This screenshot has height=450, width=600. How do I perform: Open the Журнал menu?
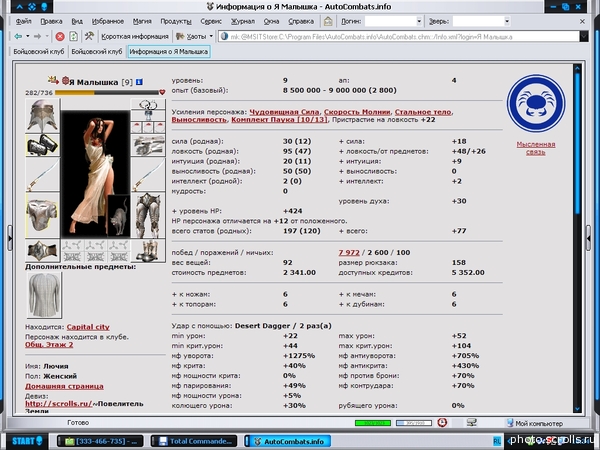243,21
